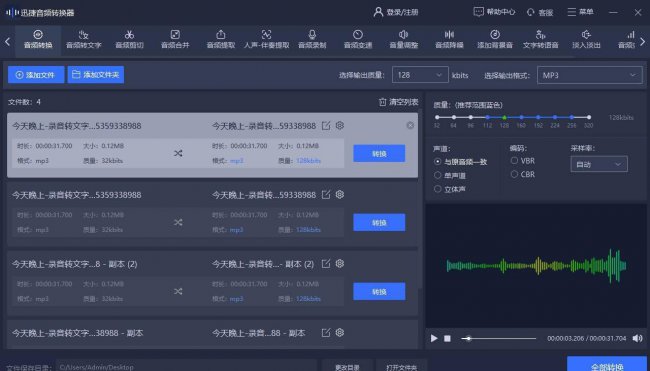Screen dimensions: 650x371
Task: Set quality slider to the 192 point
Action: coord(538,117)
